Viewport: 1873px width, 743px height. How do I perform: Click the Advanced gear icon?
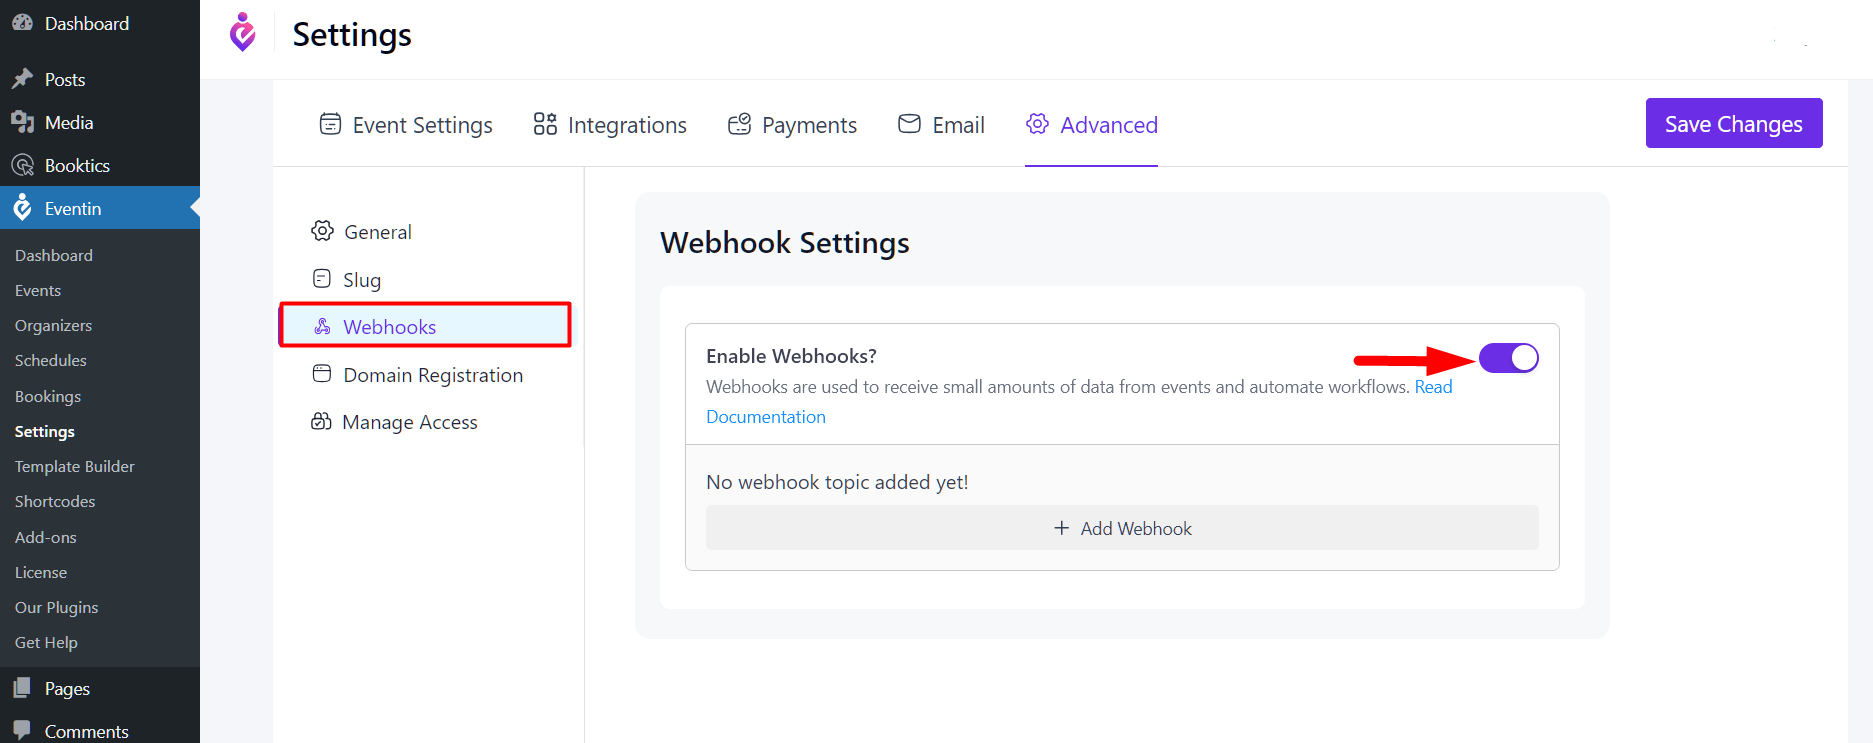[1038, 124]
